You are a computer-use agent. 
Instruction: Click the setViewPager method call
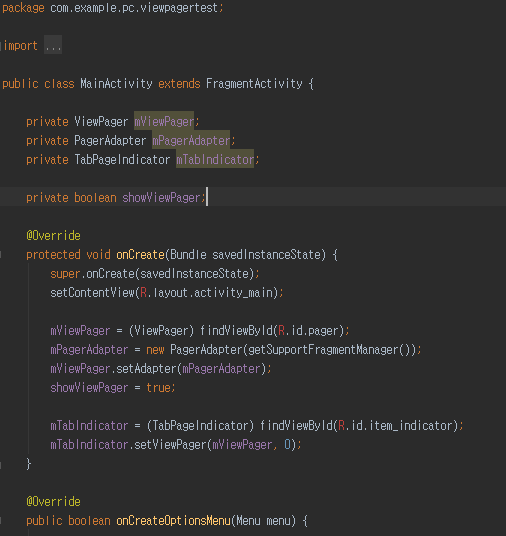tap(170, 445)
